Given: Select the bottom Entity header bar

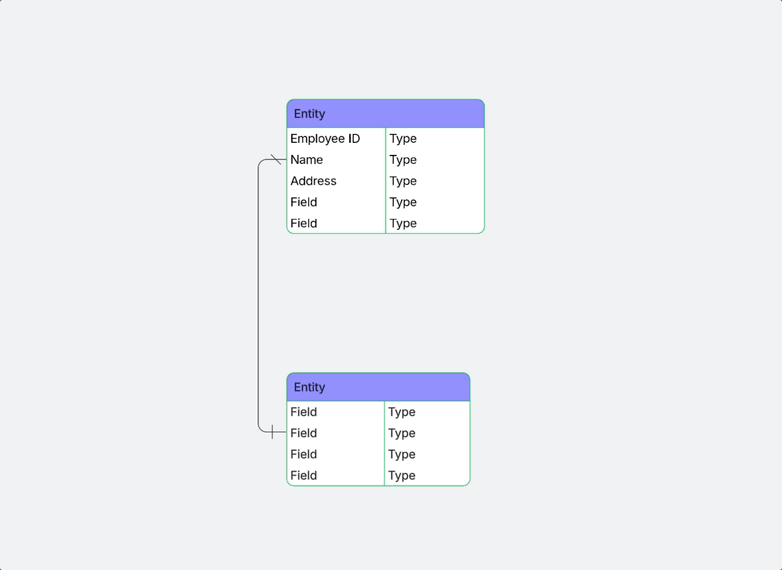Looking at the screenshot, I should [378, 387].
